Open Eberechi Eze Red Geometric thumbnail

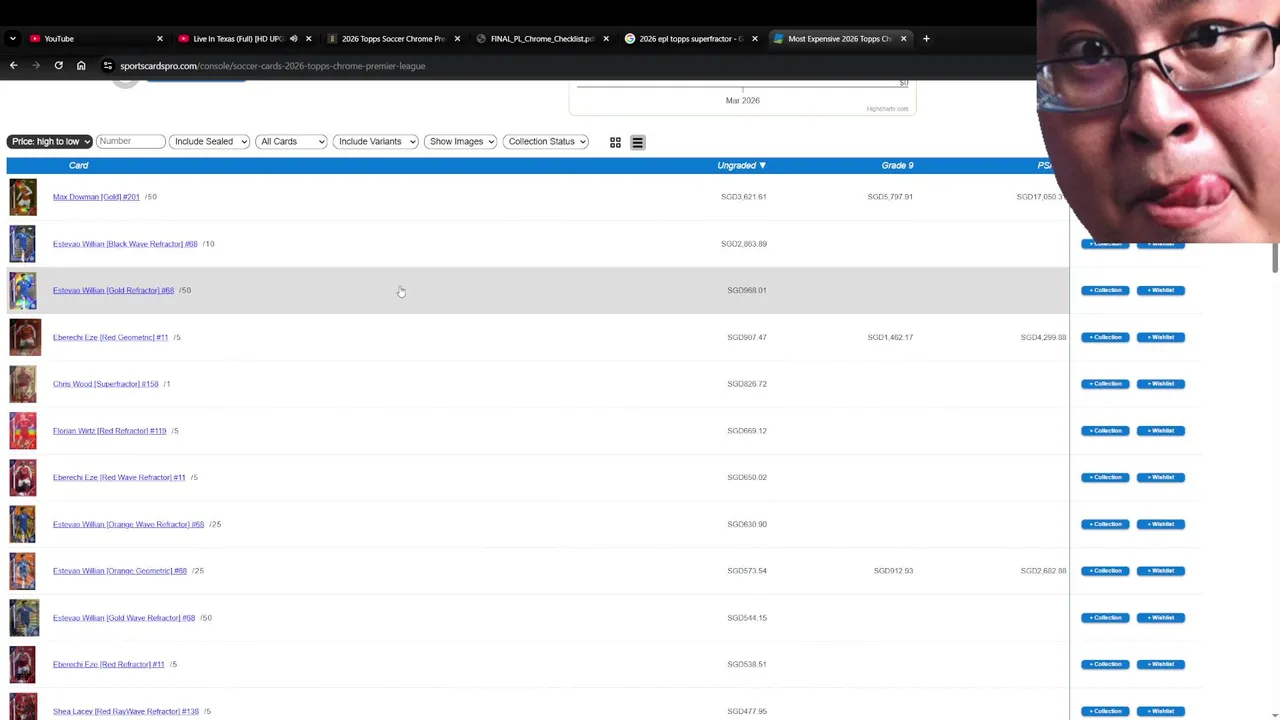(x=25, y=337)
